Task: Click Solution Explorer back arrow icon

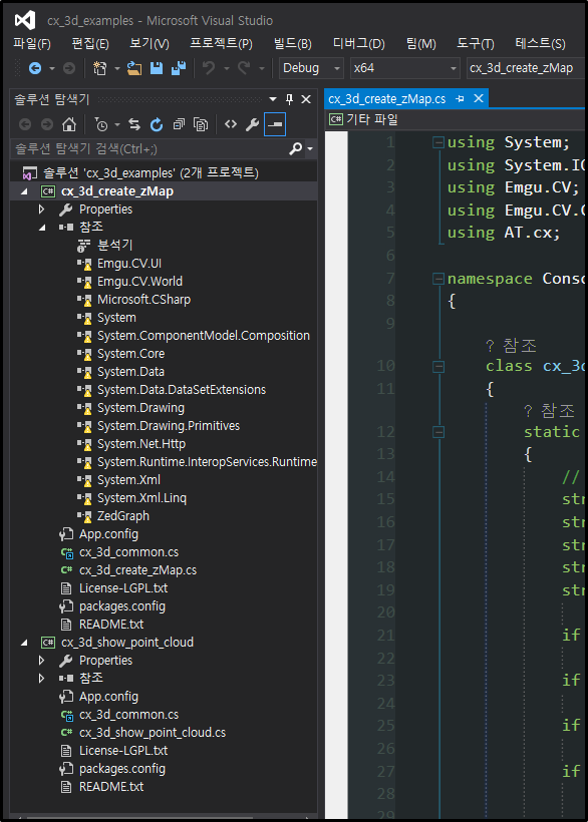Action: click(x=25, y=124)
